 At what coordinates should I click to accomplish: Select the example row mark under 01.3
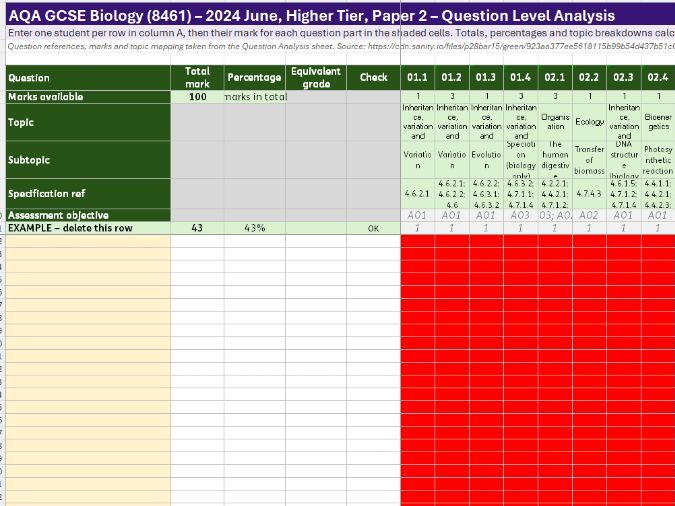click(x=486, y=228)
